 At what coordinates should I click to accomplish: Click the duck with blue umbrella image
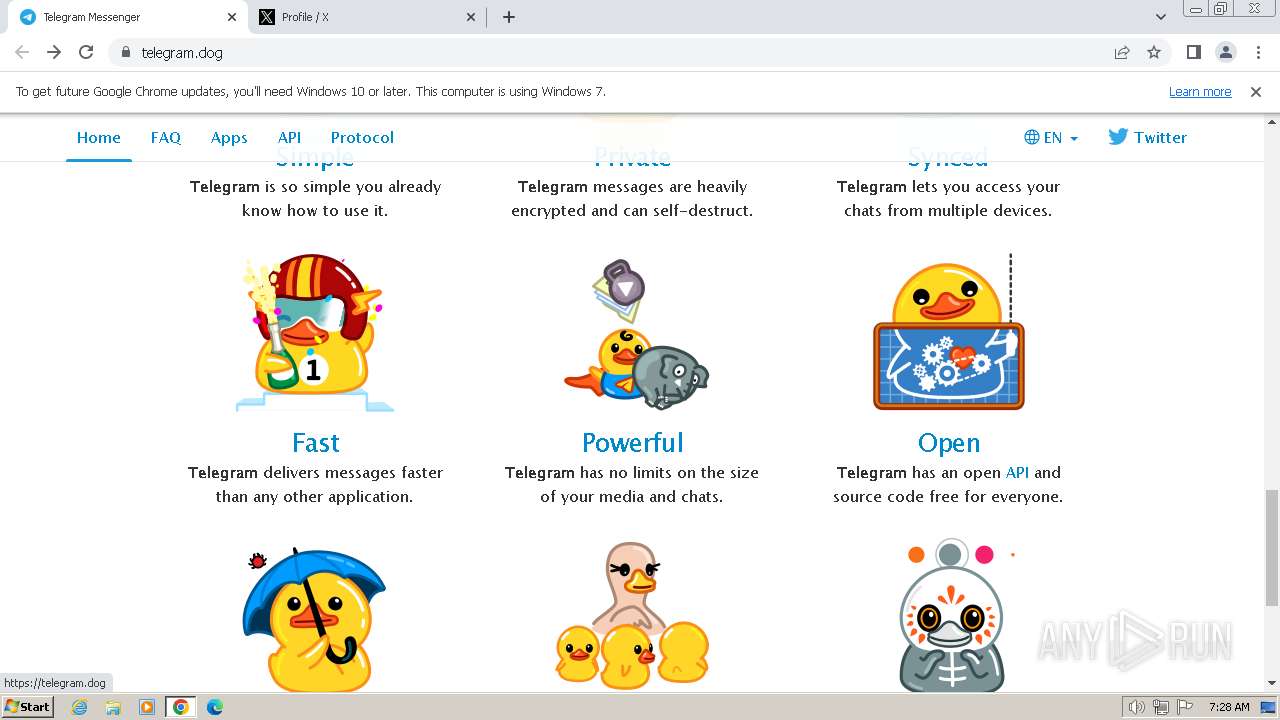[314, 618]
